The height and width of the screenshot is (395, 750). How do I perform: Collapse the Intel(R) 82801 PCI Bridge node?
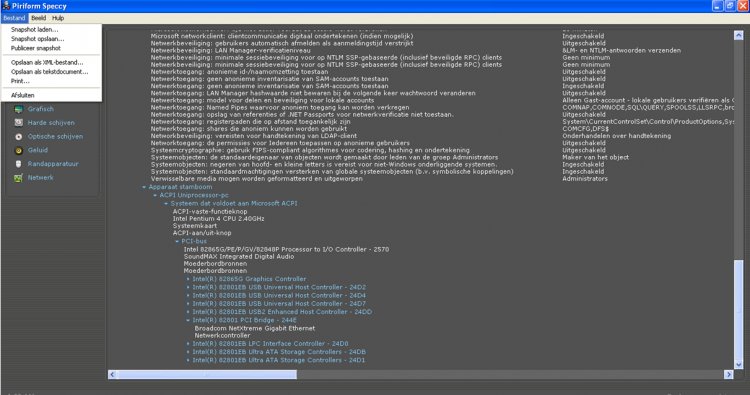point(188,320)
